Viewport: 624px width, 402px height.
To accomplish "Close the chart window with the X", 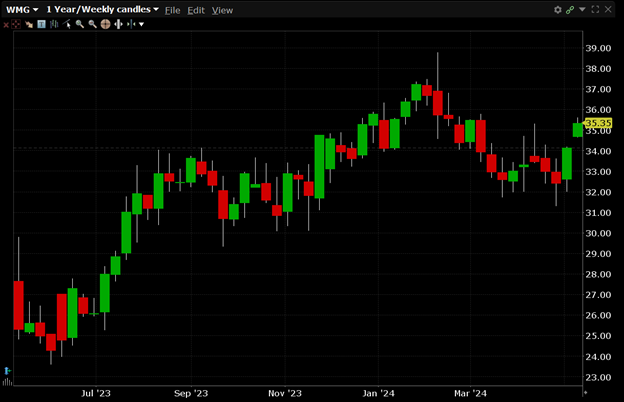I will click(x=608, y=9).
